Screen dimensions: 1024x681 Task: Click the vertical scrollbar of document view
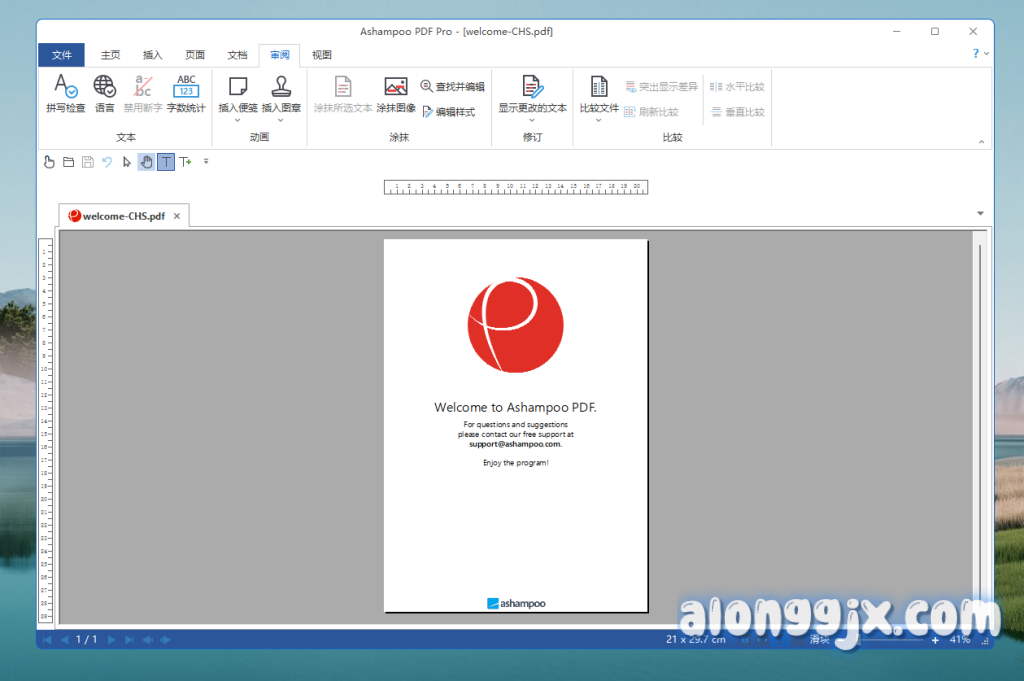point(979,420)
